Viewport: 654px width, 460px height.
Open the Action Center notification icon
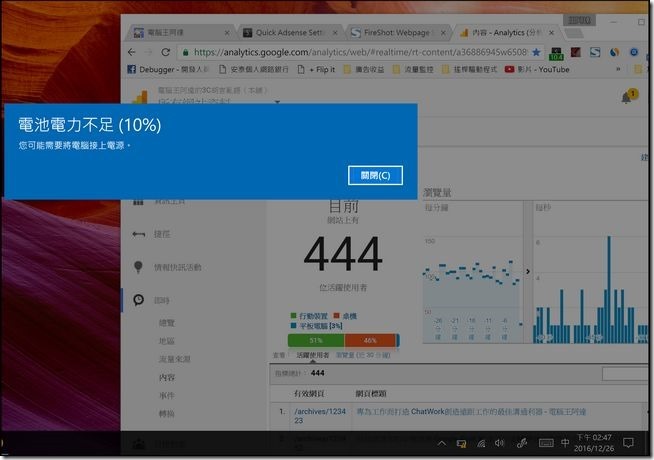pos(629,443)
